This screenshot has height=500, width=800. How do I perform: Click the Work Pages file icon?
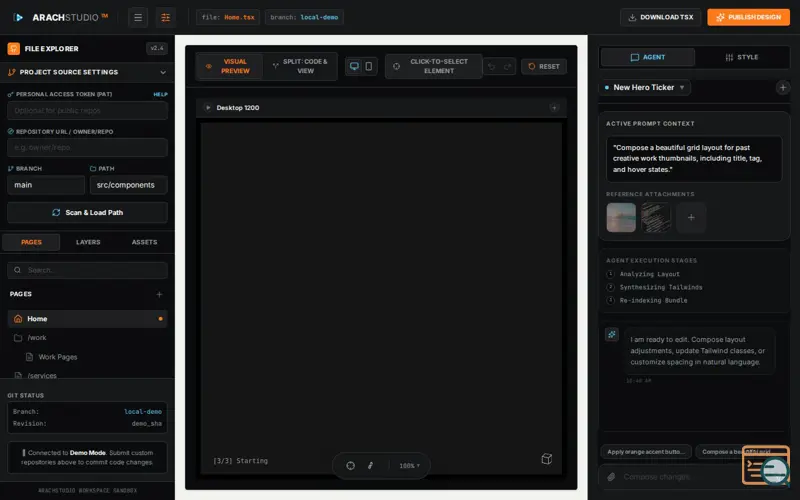click(30, 357)
